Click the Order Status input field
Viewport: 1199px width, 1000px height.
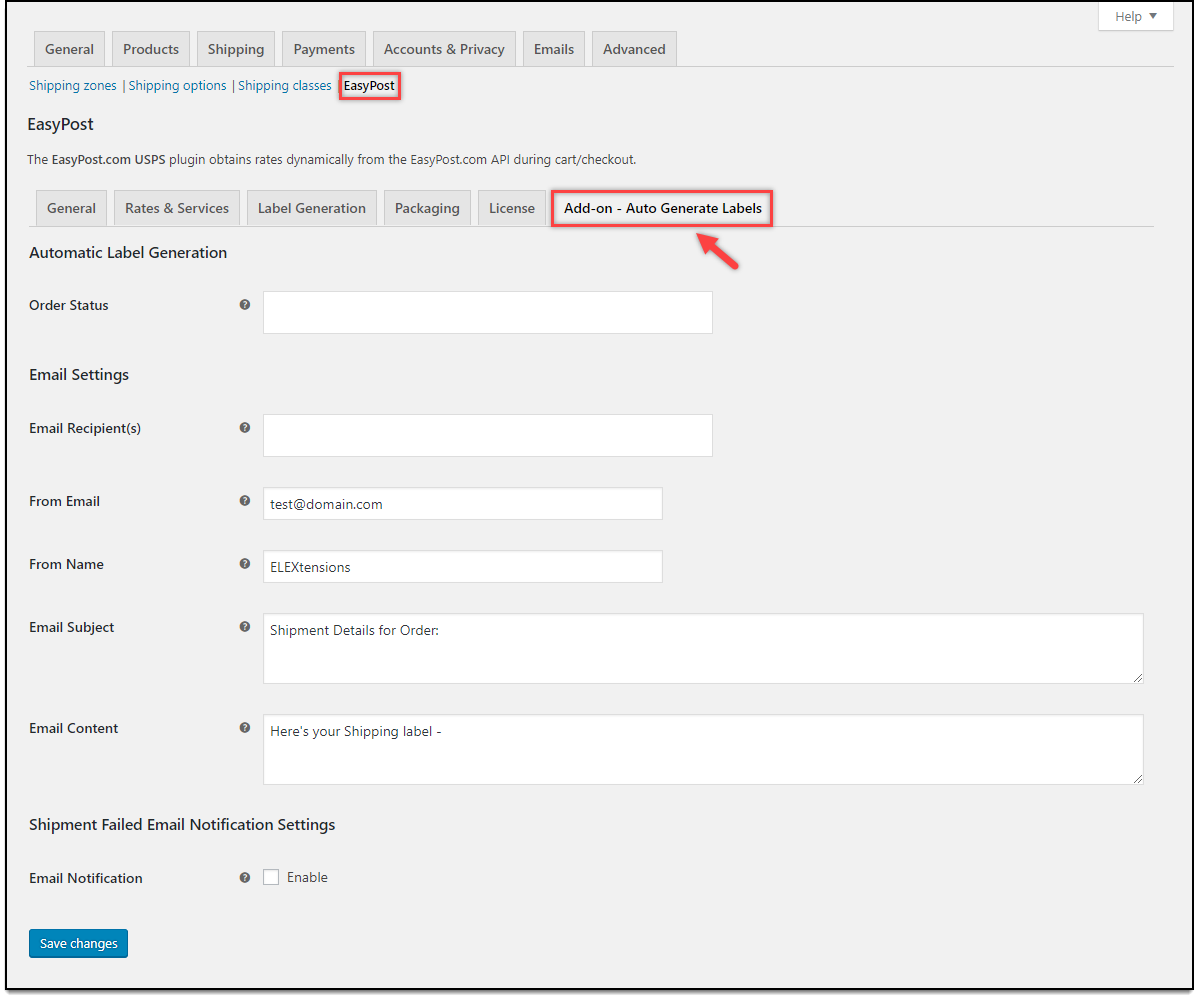[488, 312]
